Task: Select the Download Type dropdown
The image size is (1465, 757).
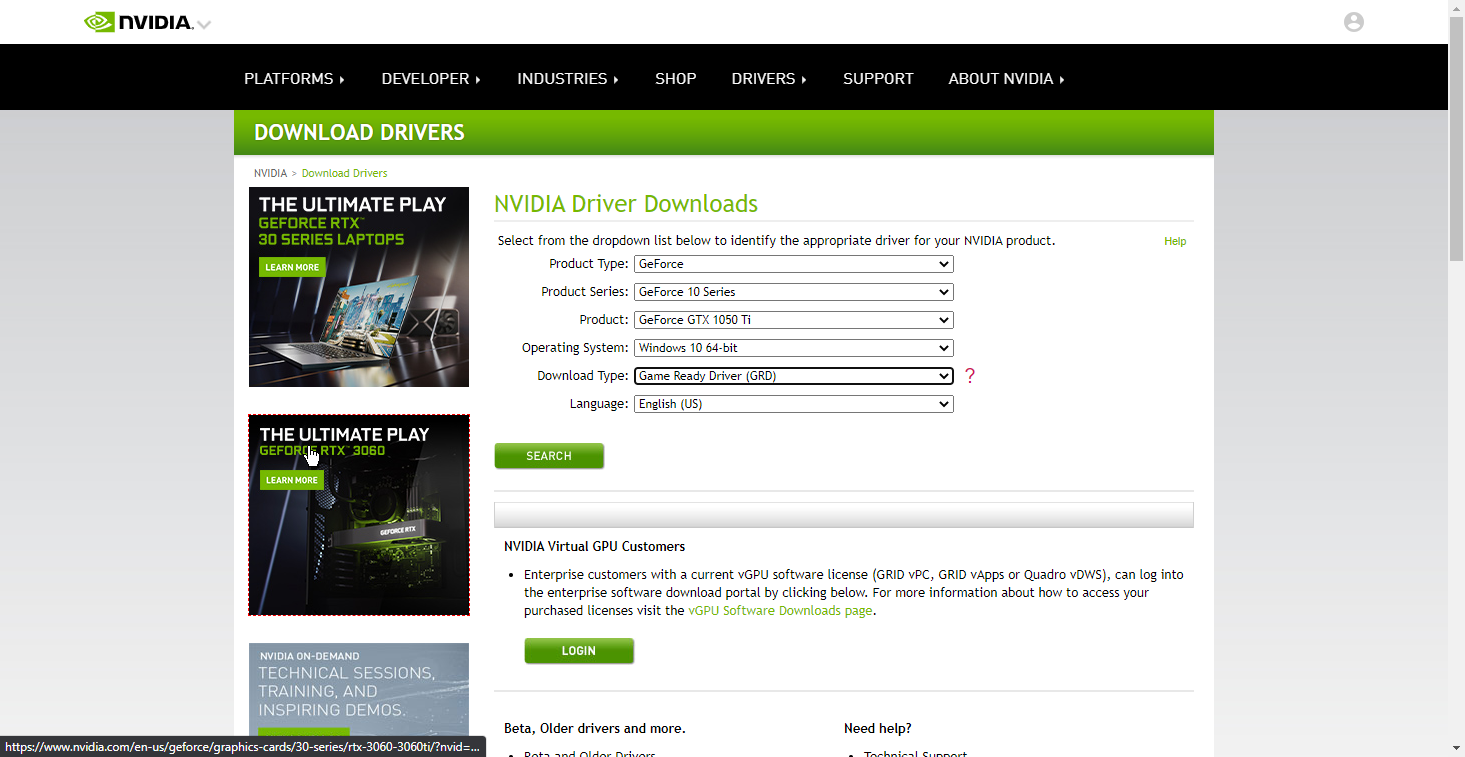Action: click(x=793, y=376)
